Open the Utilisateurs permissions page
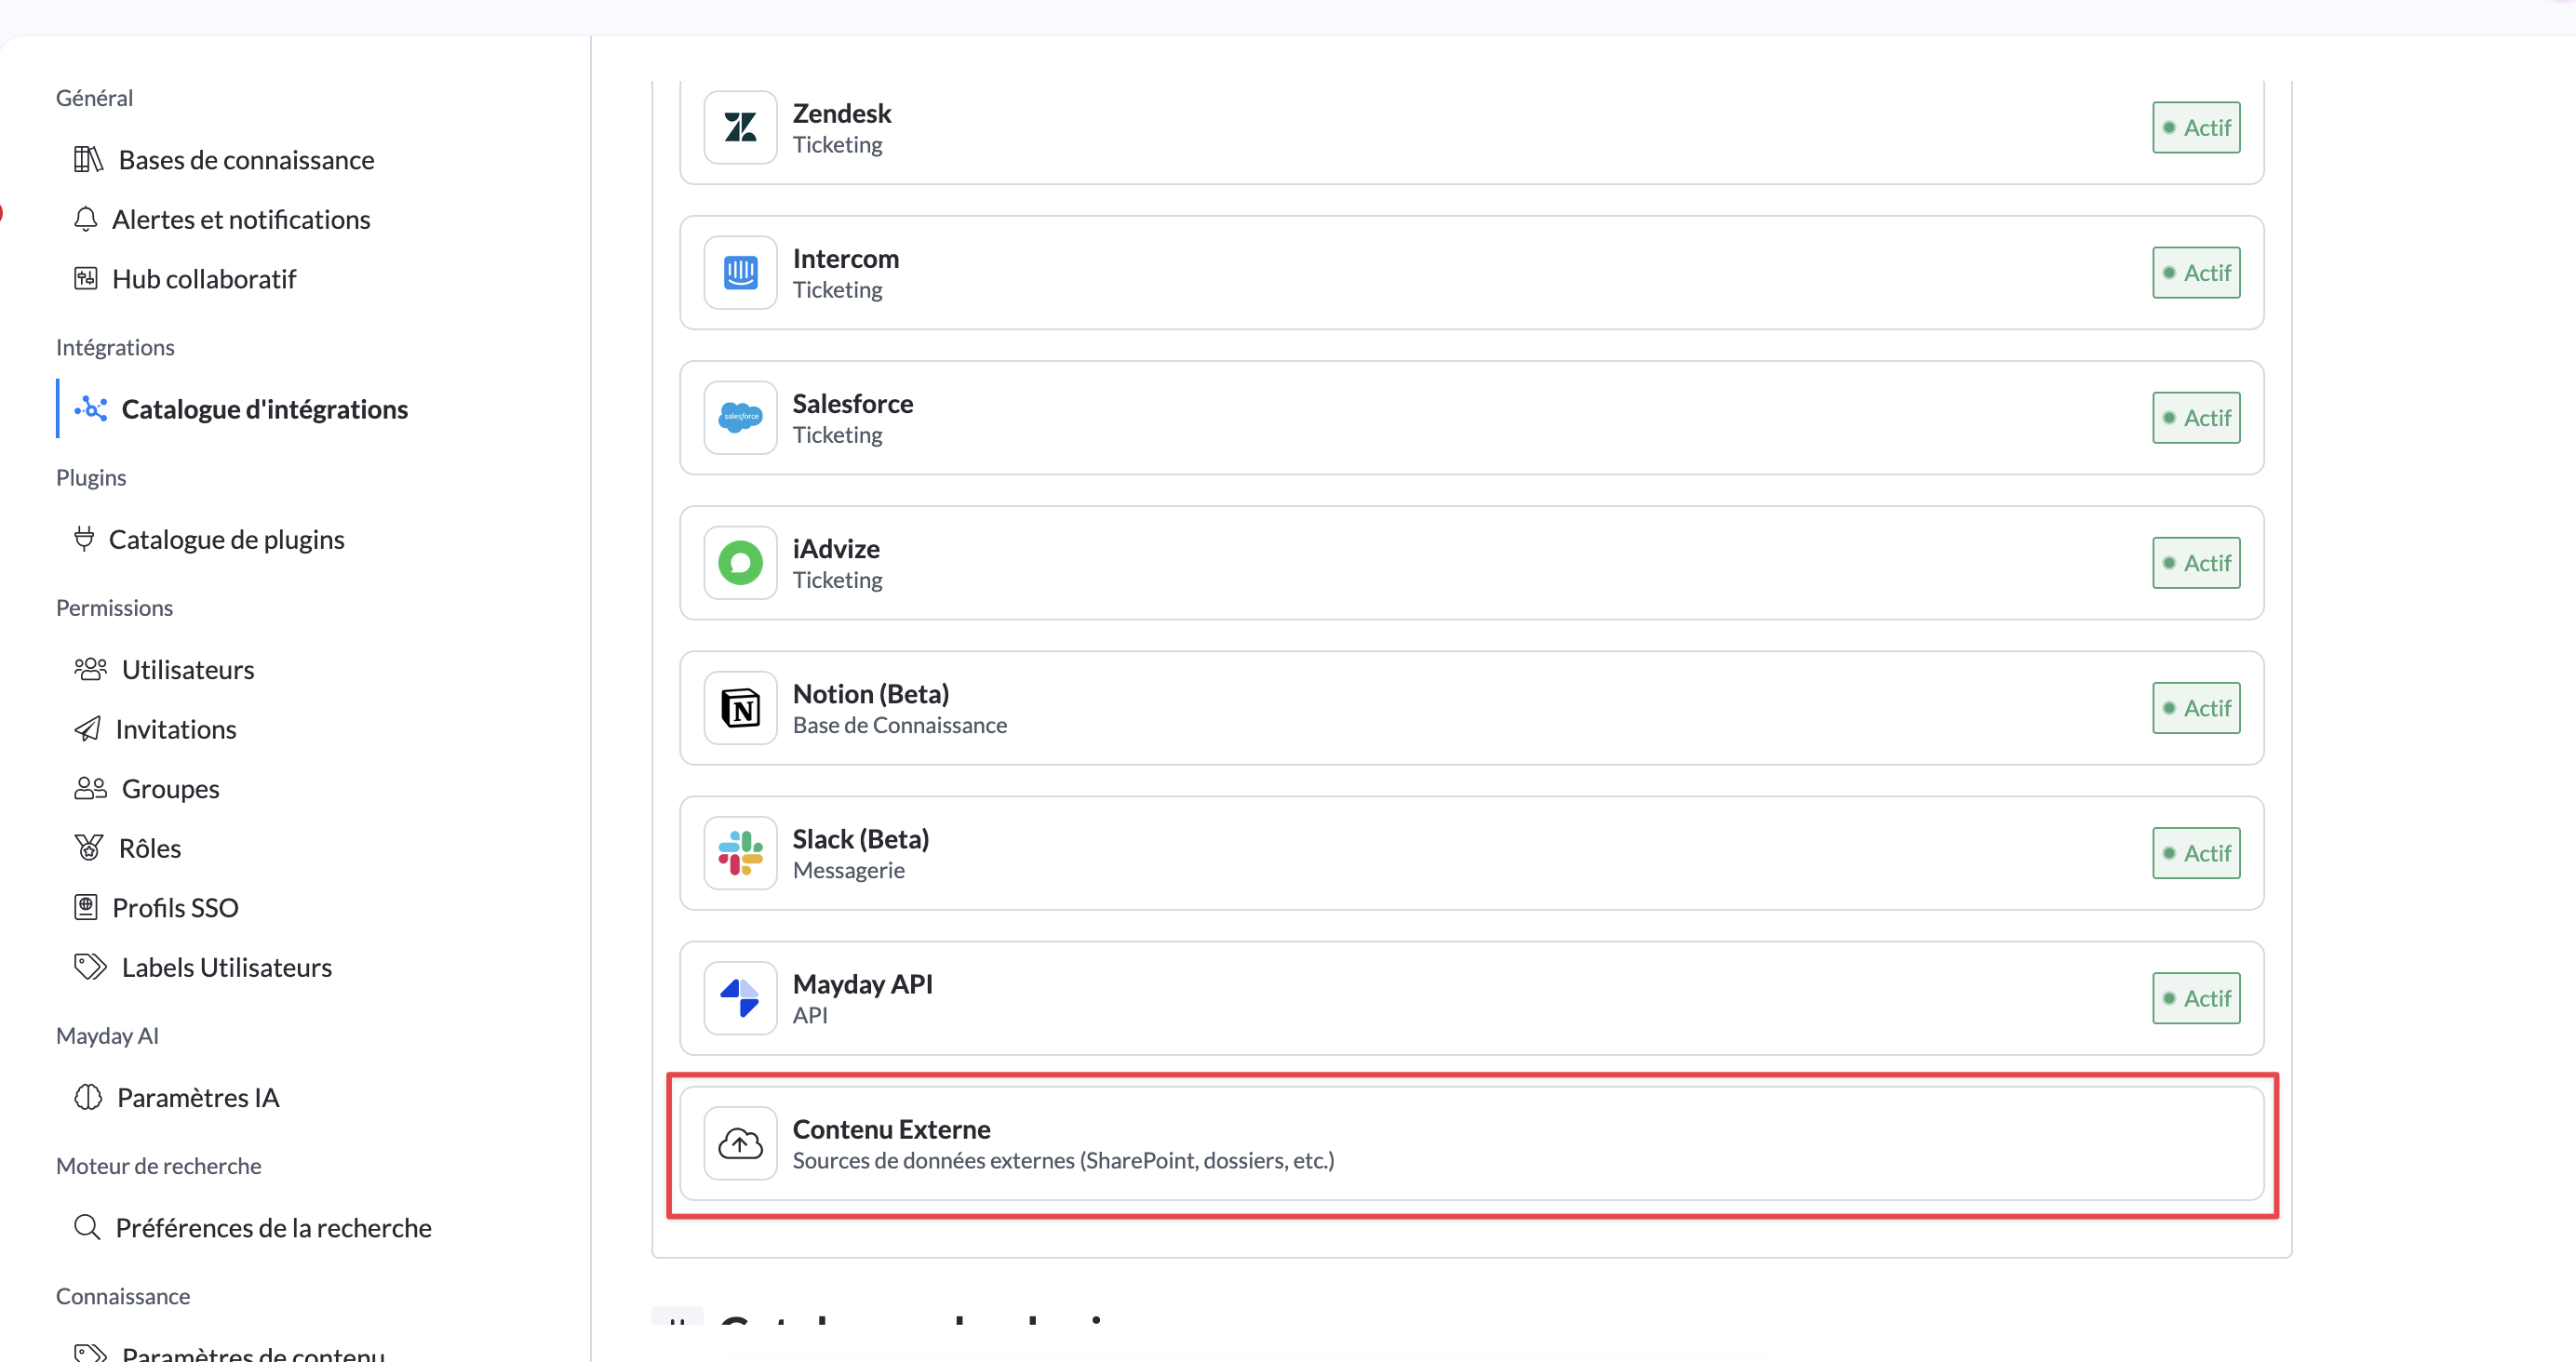Viewport: 2576px width, 1362px height. point(187,669)
